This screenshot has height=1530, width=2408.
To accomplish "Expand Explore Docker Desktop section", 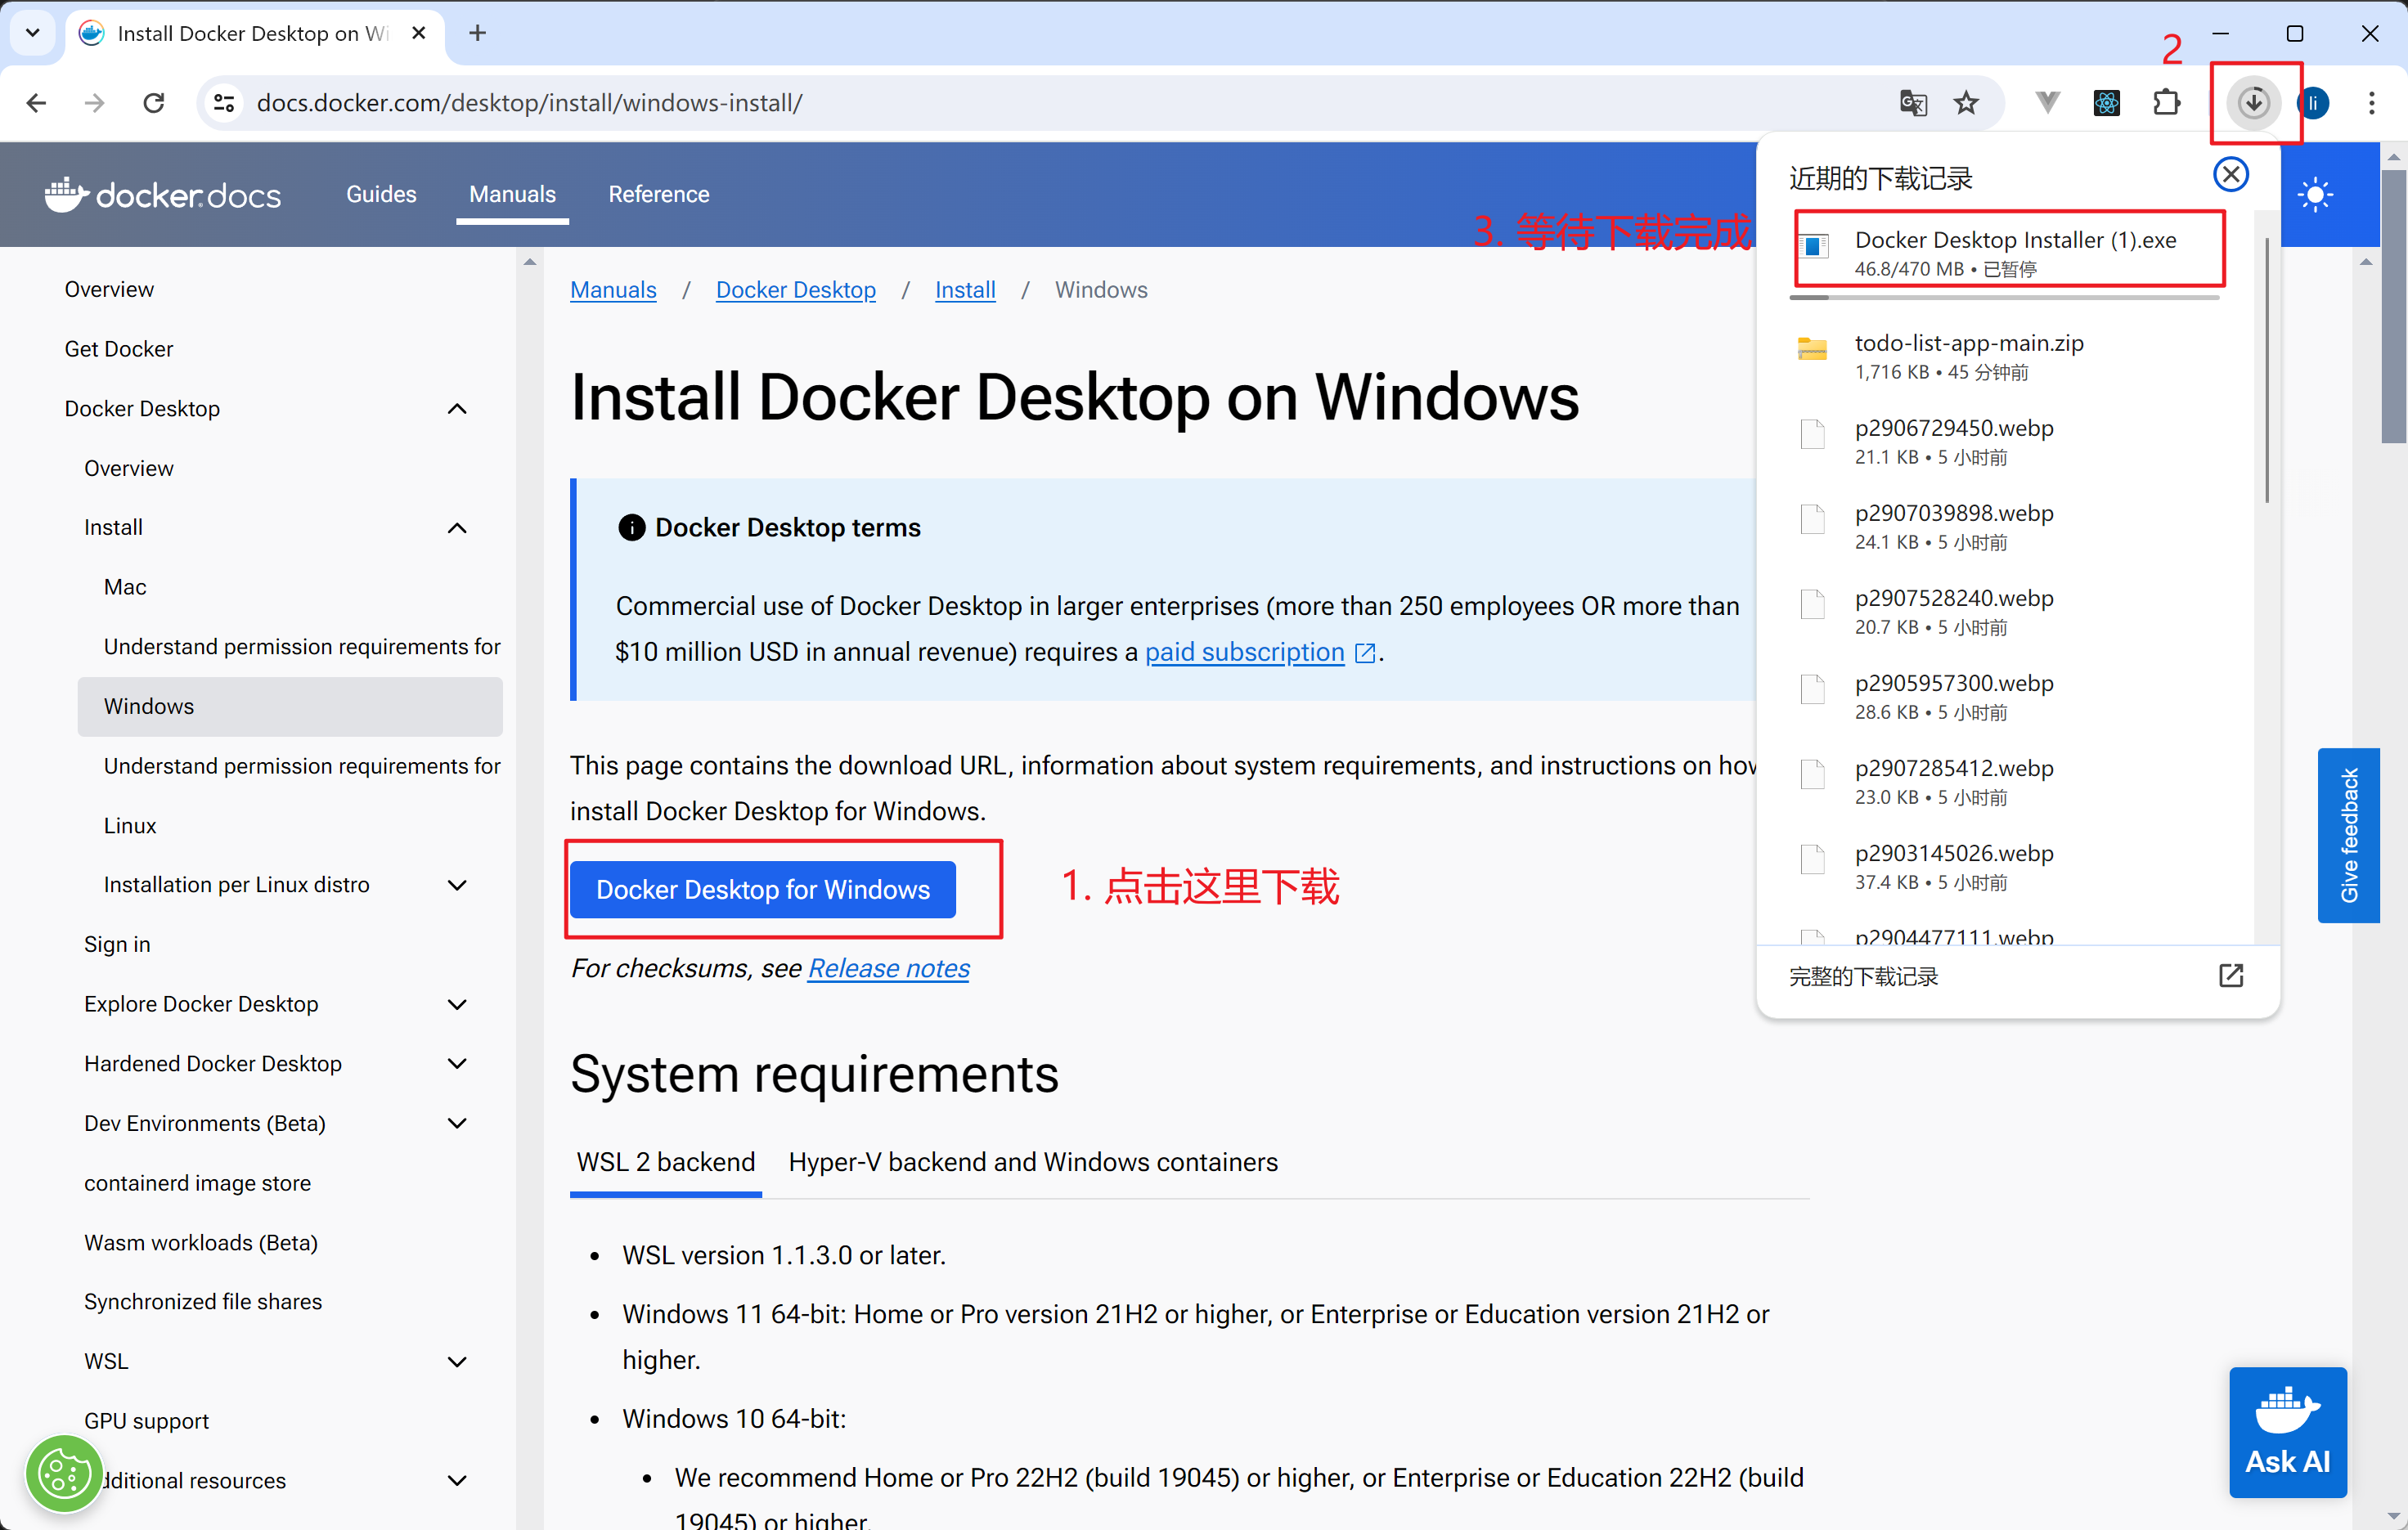I will (x=457, y=1004).
